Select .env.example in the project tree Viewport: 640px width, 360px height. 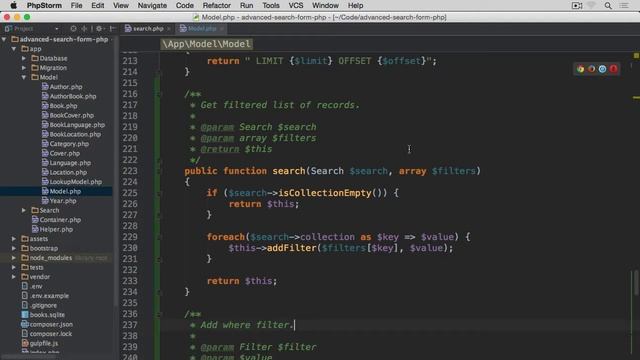pyautogui.click(x=49, y=296)
